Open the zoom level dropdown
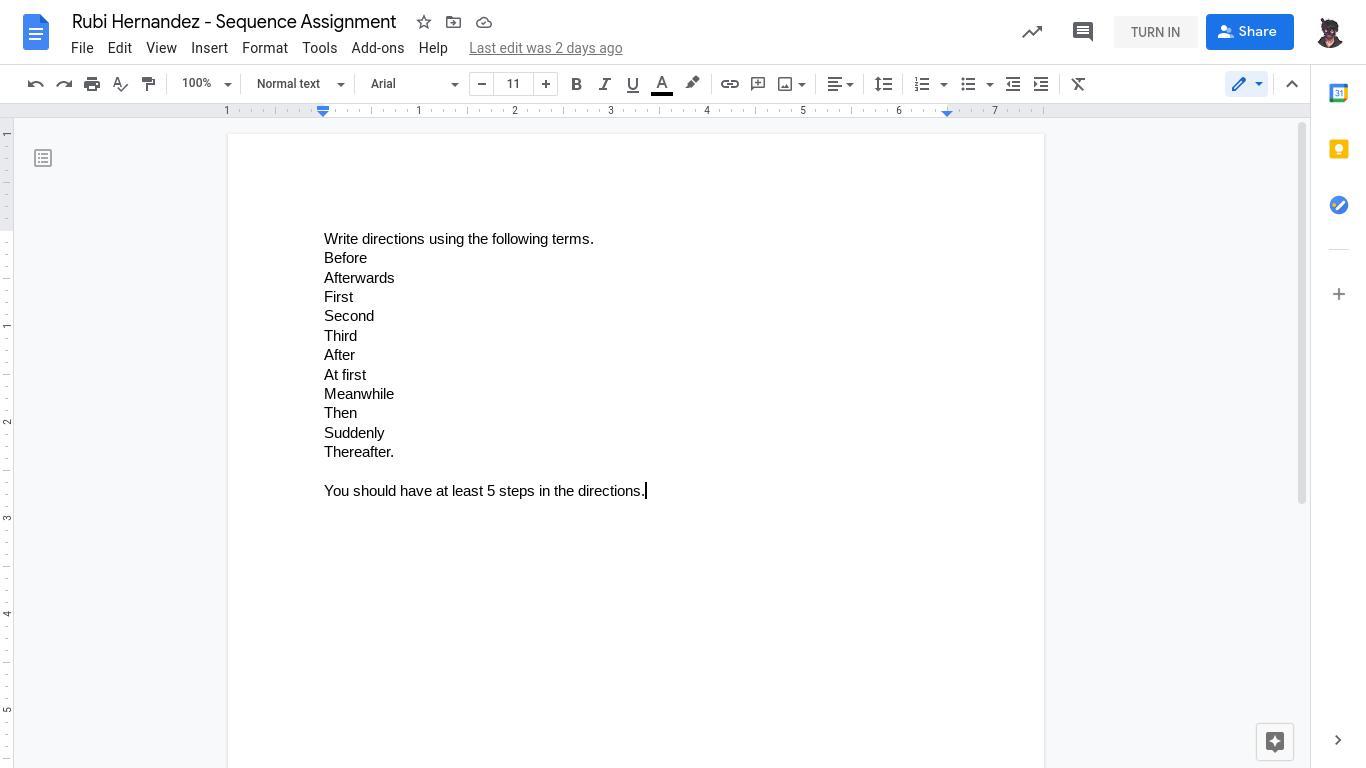 206,84
